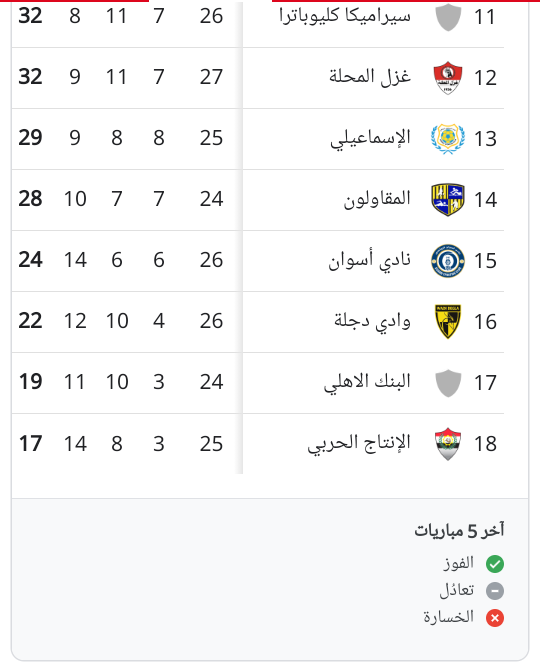Click the Aswan club round logo
540x666 pixels.
[x=448, y=261]
